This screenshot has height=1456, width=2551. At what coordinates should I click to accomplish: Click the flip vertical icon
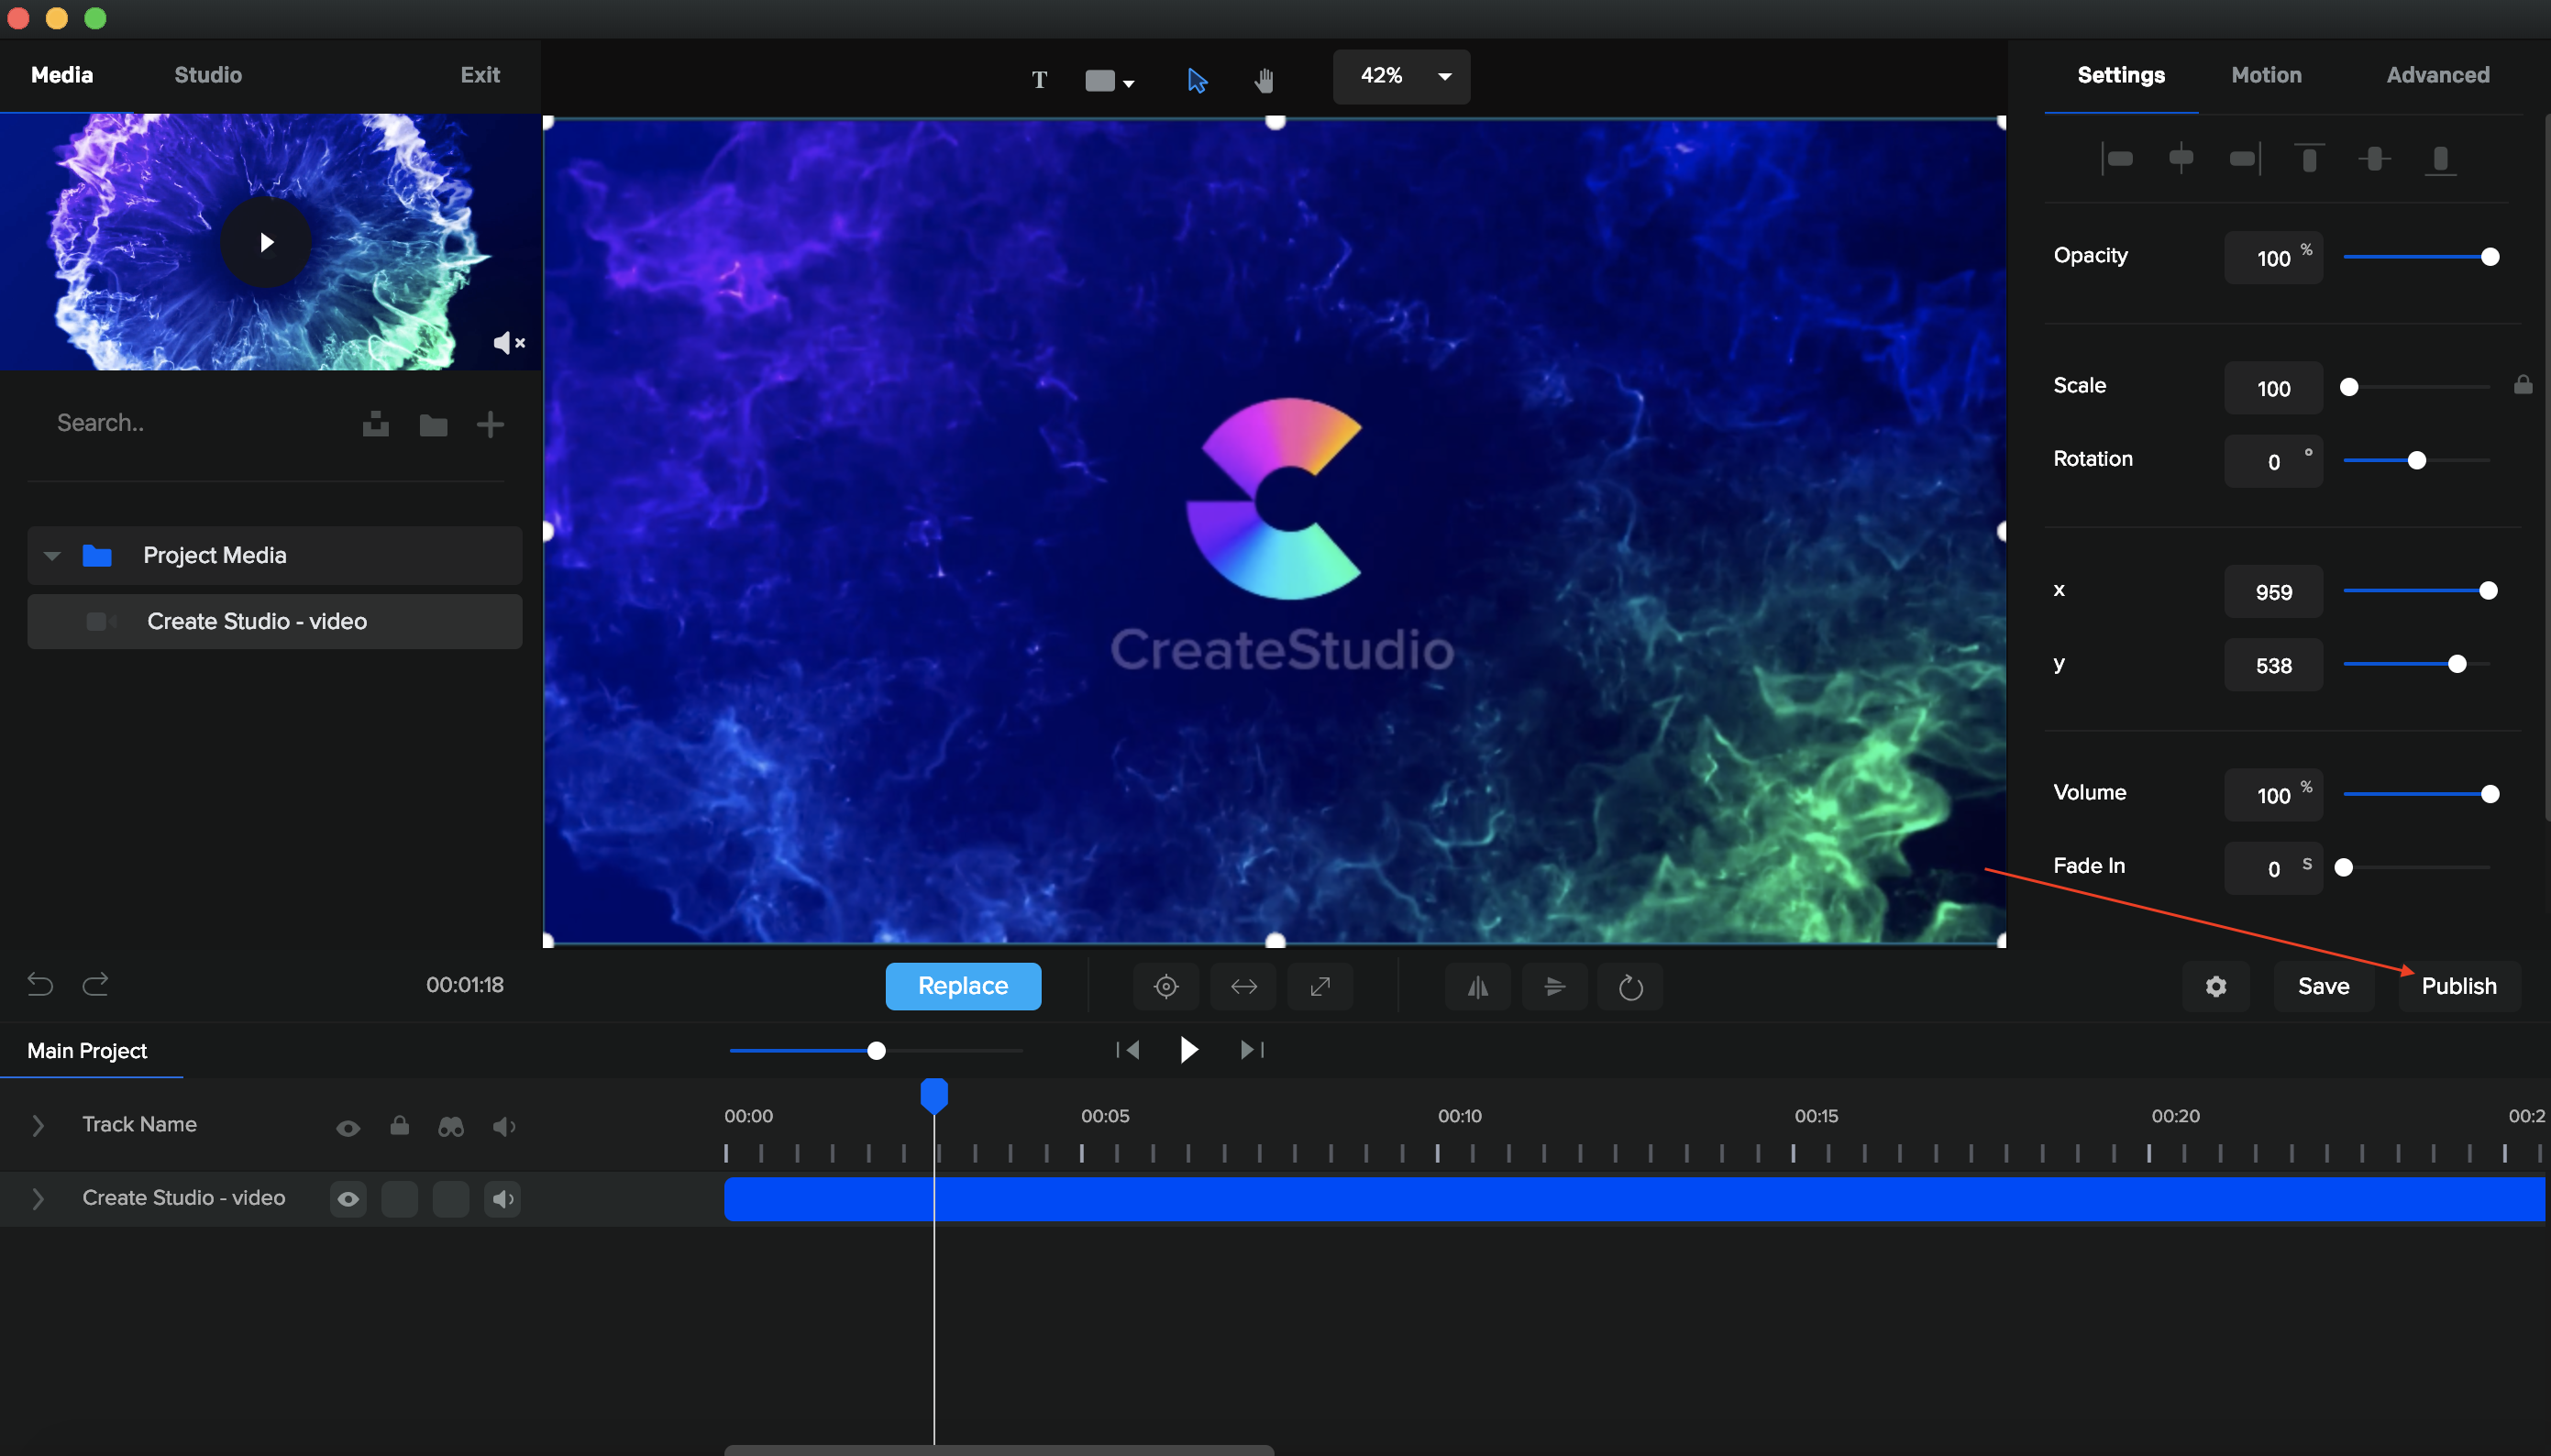[x=1554, y=987]
